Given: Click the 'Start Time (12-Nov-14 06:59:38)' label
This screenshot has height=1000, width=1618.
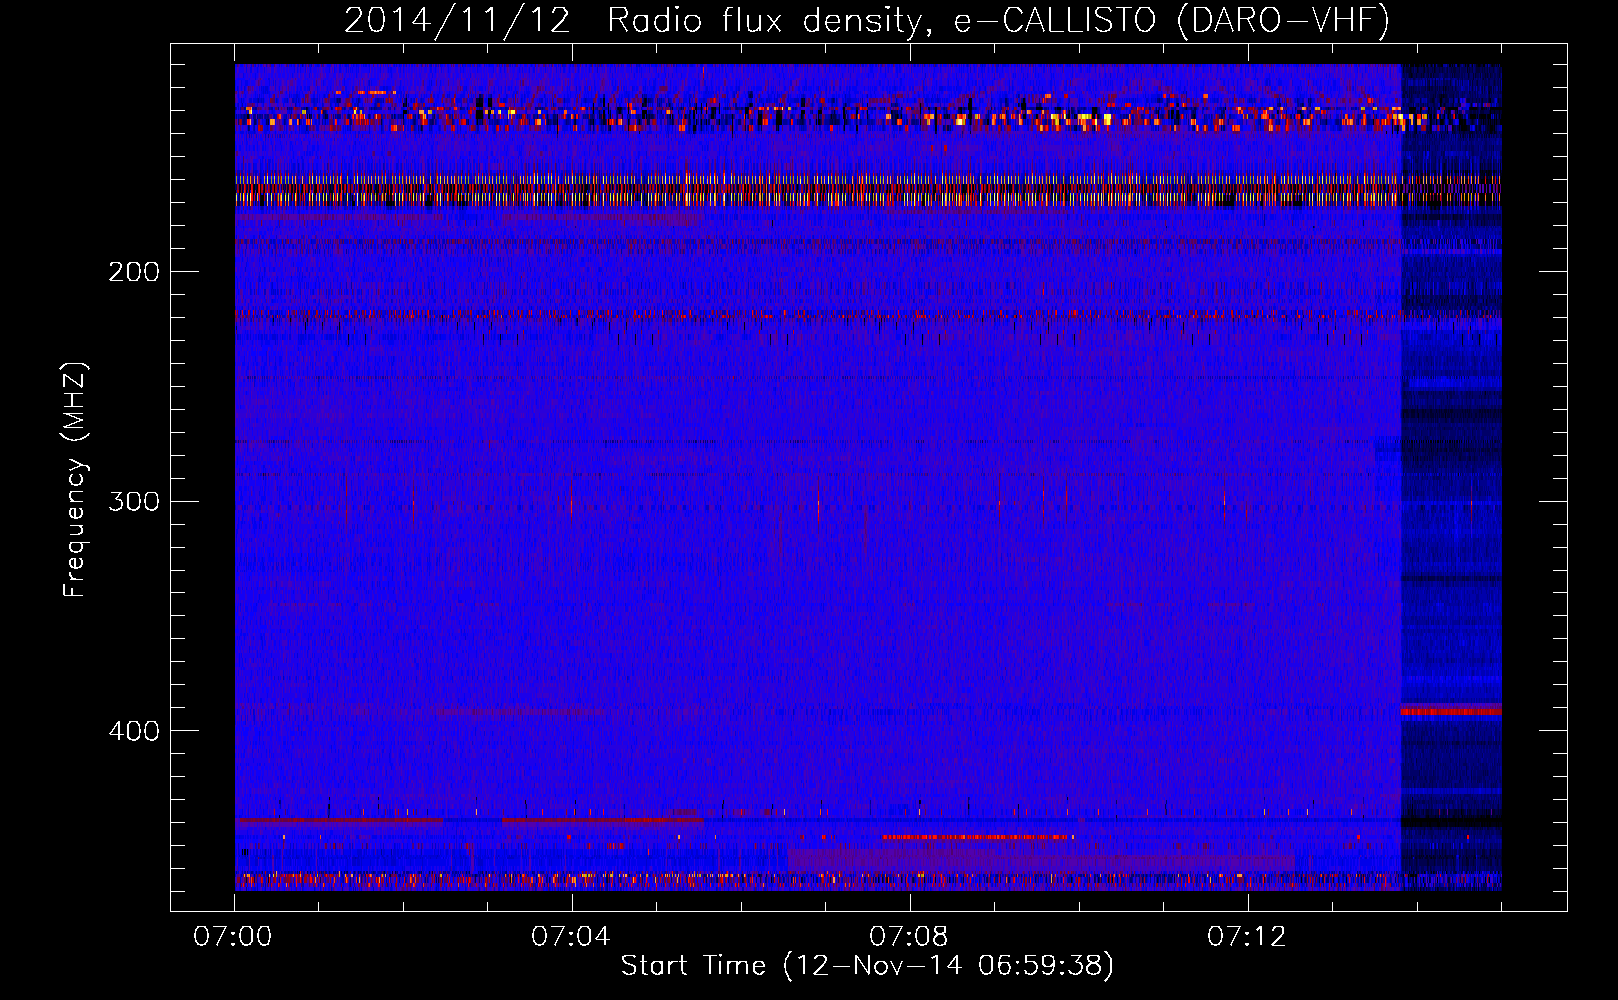Looking at the screenshot, I should point(867,966).
